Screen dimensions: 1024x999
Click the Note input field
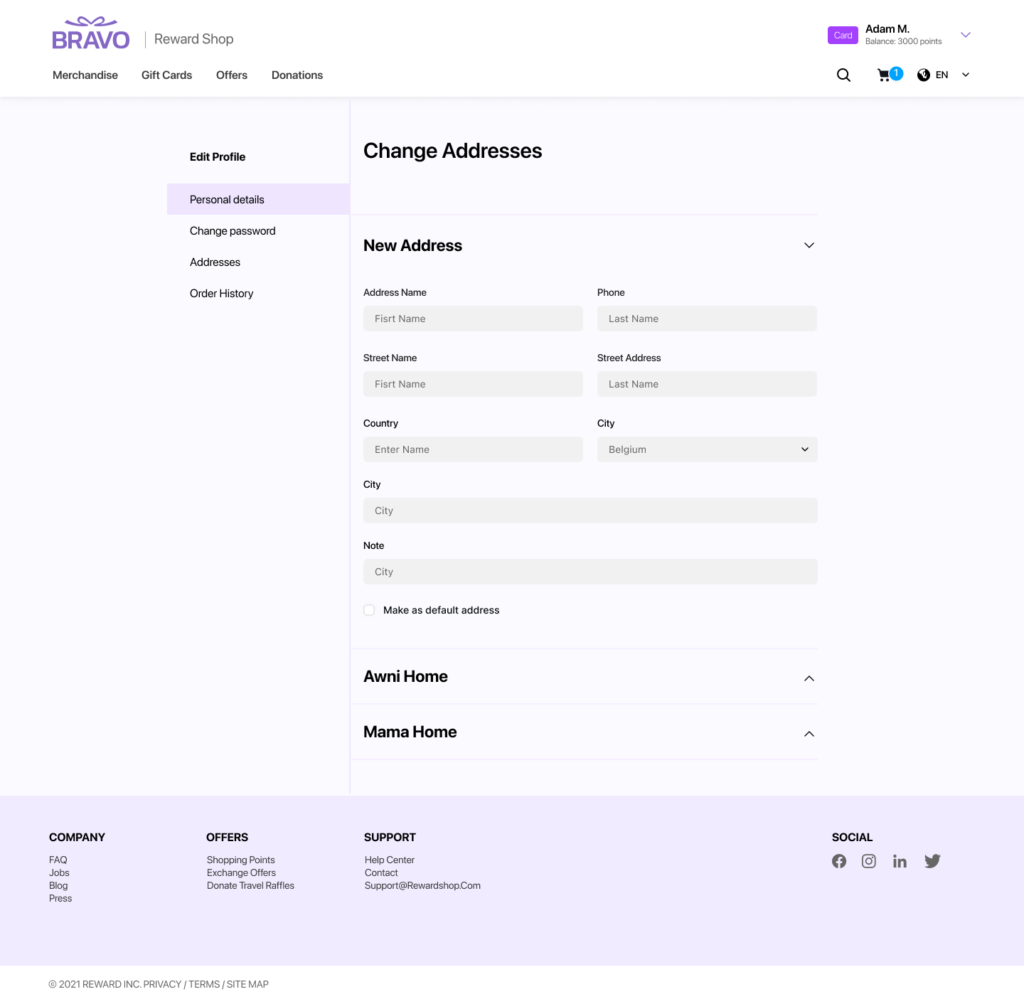(590, 572)
